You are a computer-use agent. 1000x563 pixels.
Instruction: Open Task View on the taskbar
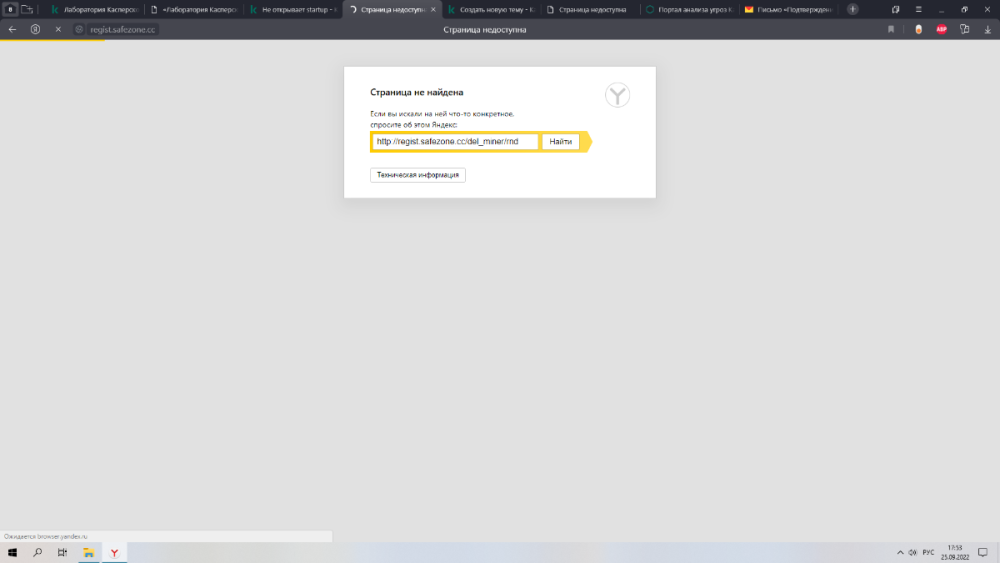tap(62, 553)
